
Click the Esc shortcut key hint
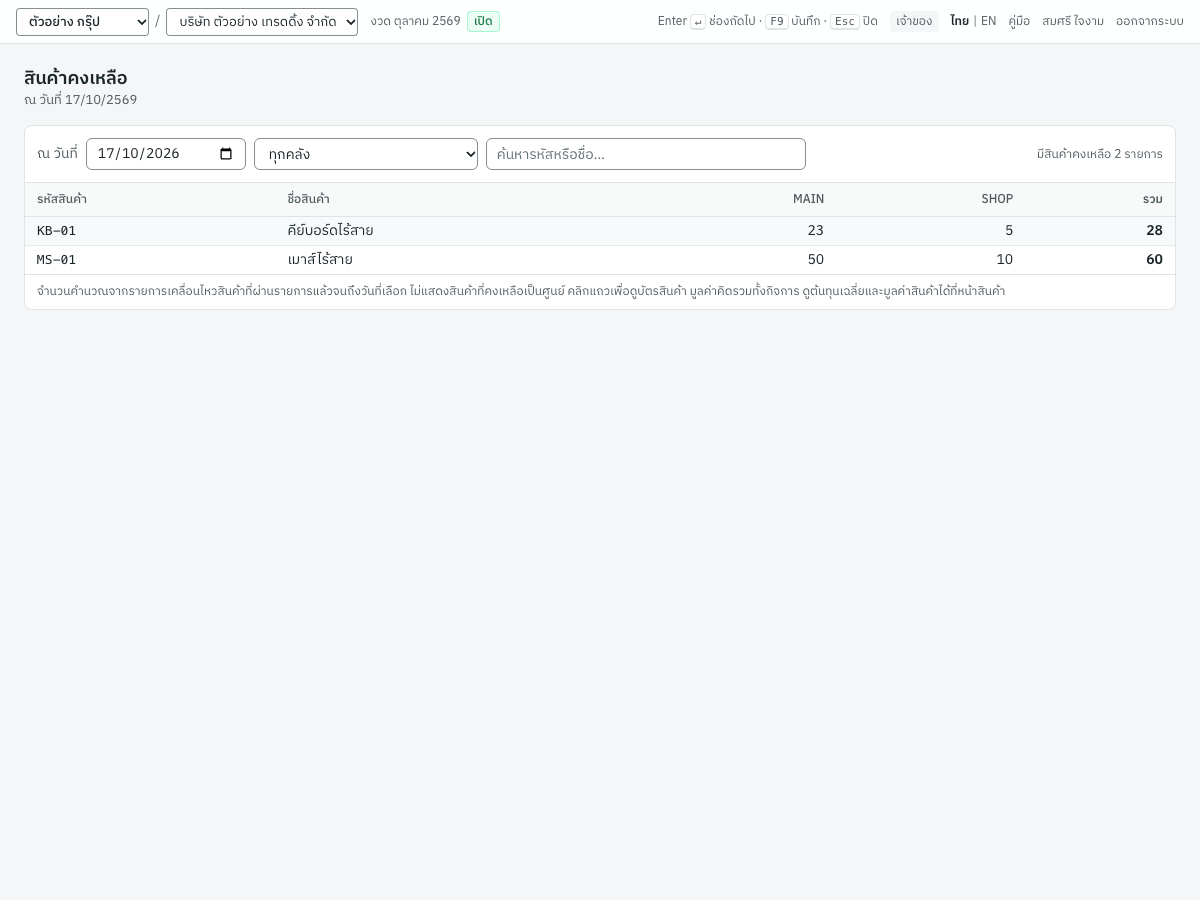click(845, 21)
